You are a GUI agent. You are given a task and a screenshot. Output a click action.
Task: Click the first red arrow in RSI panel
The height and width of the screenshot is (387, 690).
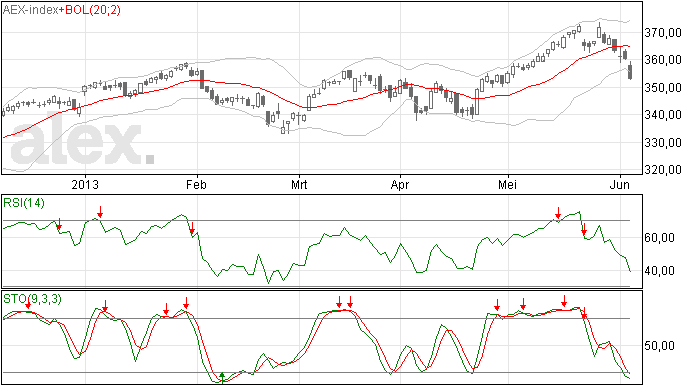59,225
